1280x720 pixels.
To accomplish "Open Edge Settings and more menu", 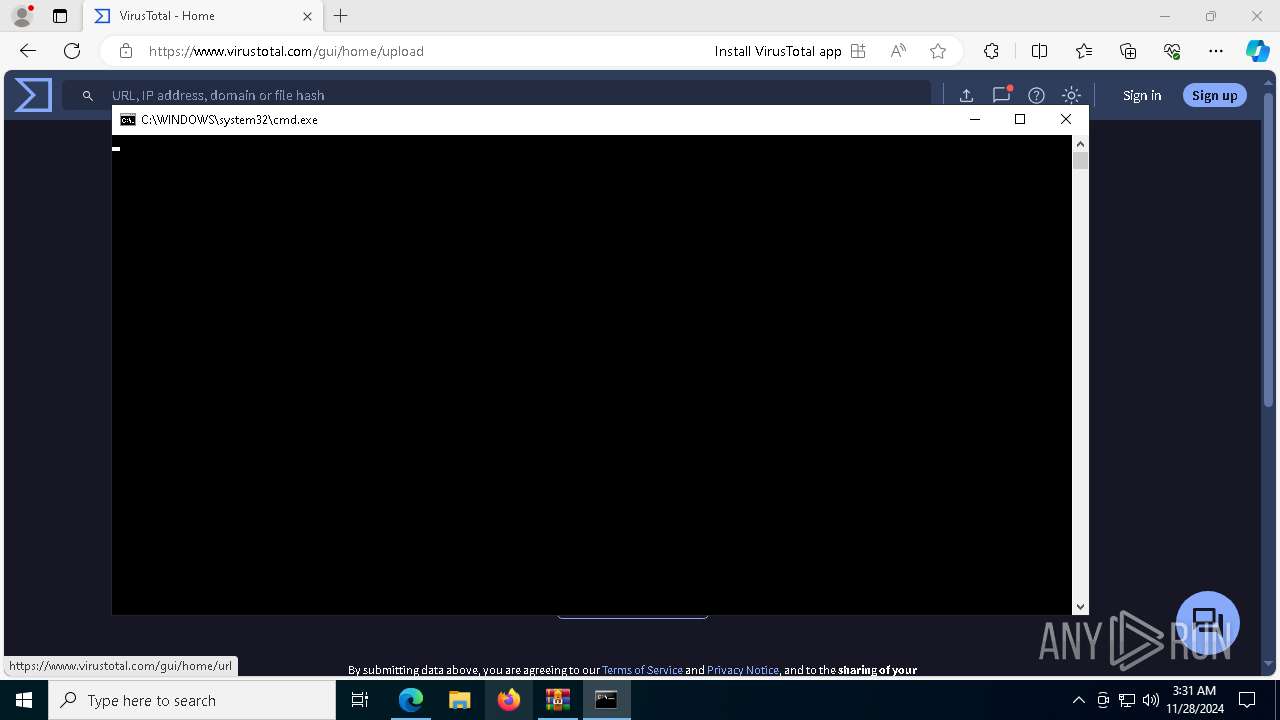I will point(1216,51).
